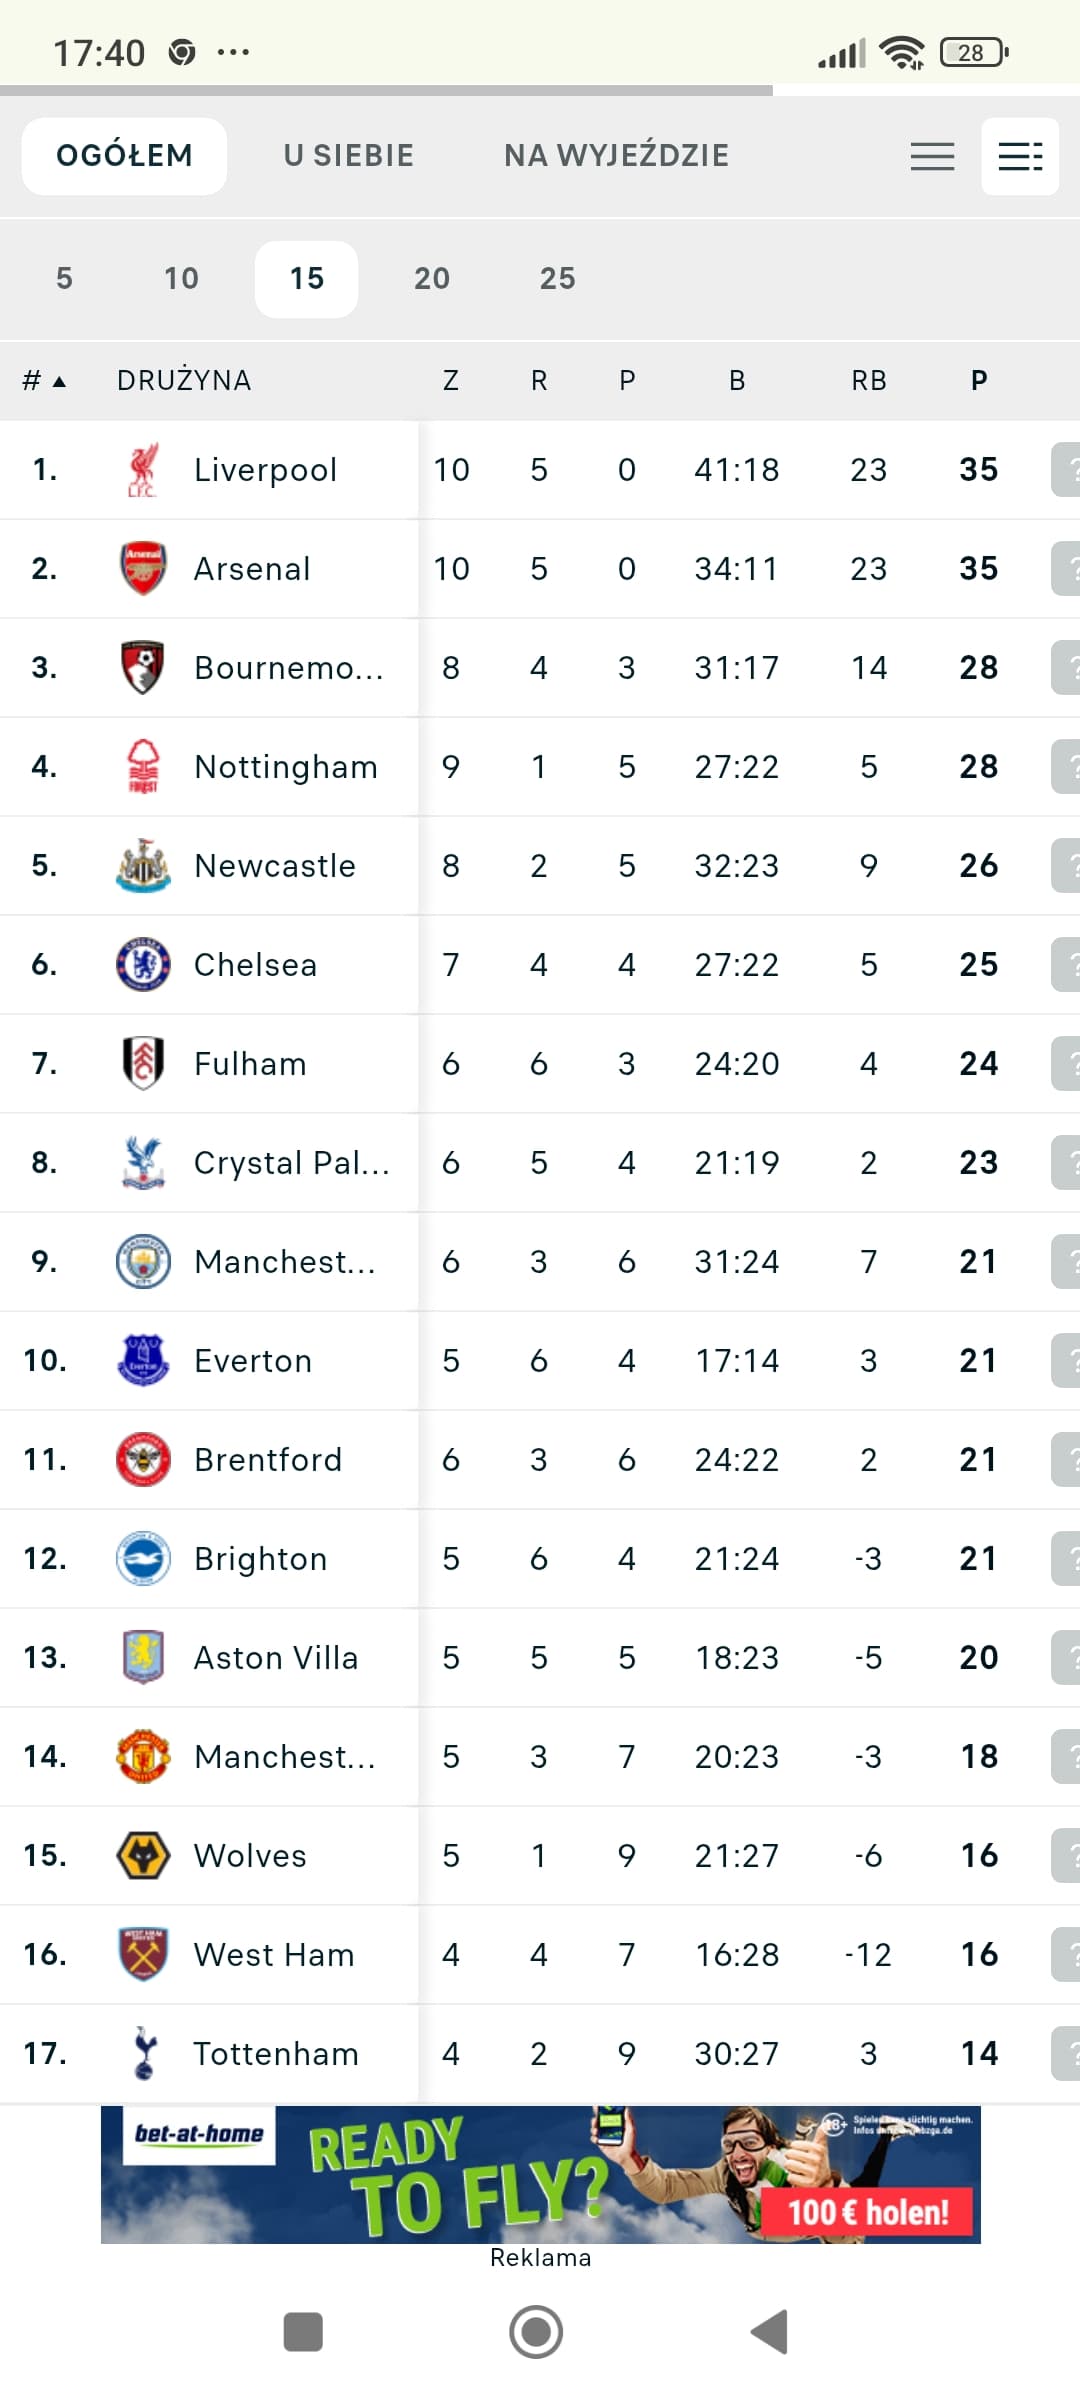Open the Newcastle team row

pyautogui.click(x=275, y=866)
